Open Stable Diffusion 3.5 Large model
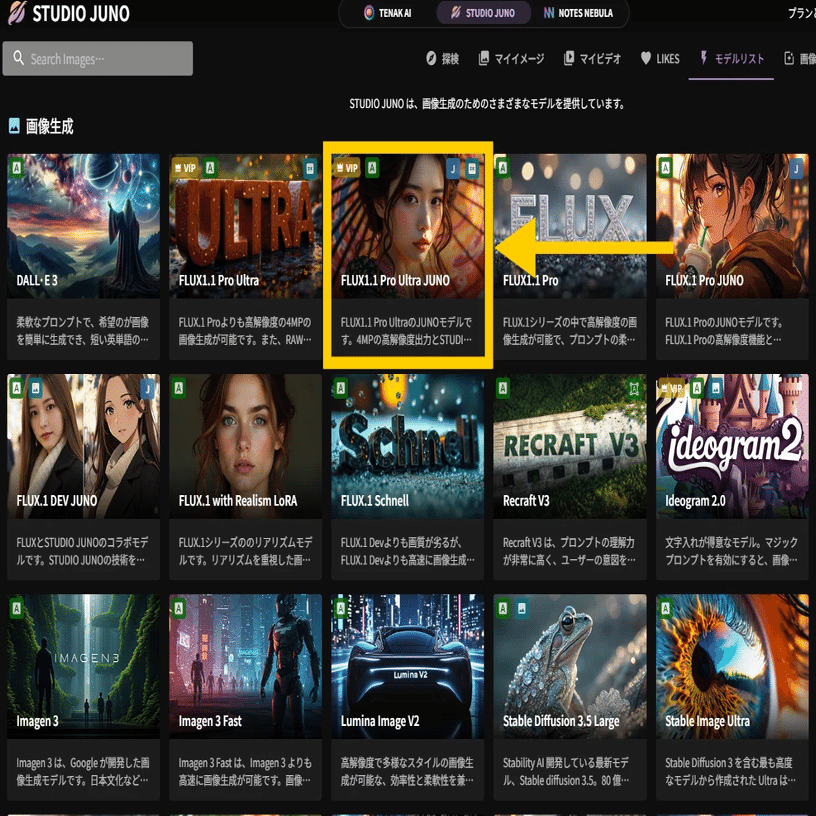This screenshot has height=816, width=816. click(570, 697)
